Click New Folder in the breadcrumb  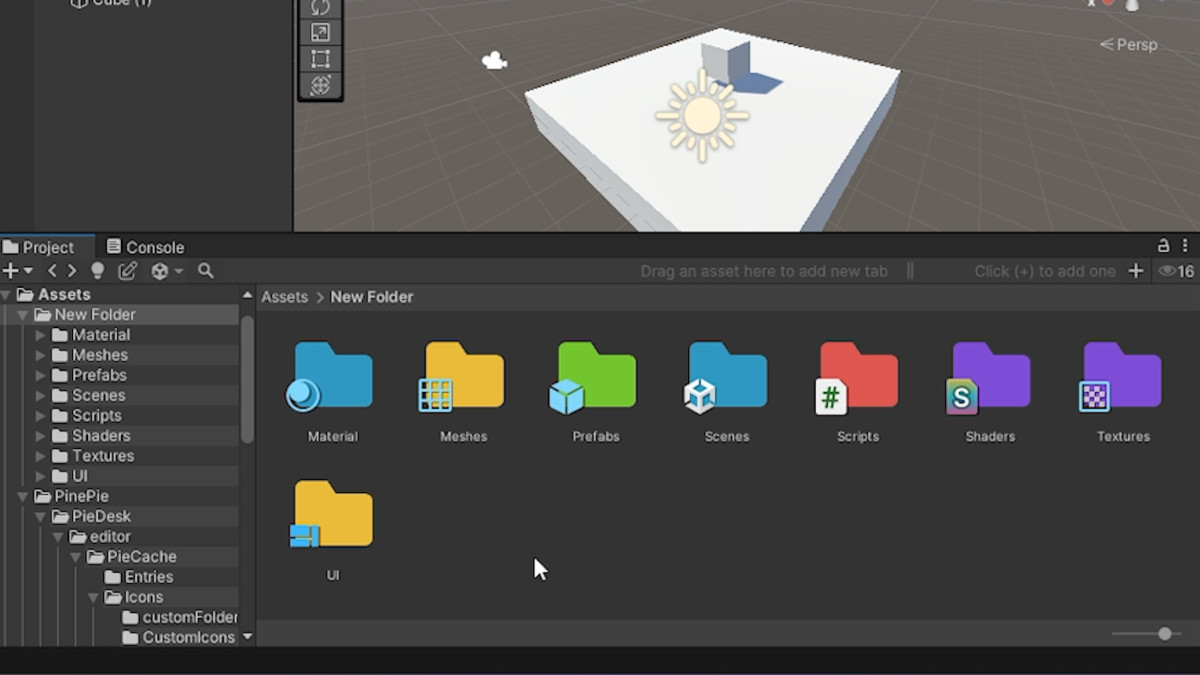tap(372, 297)
